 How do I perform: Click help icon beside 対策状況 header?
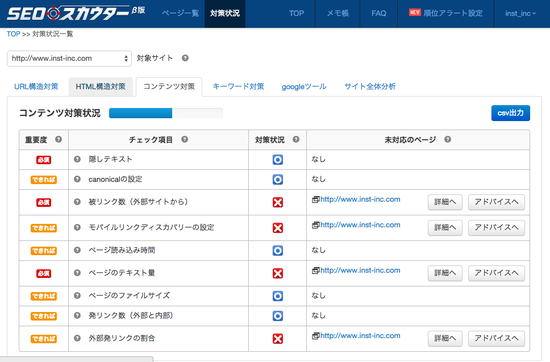pyautogui.click(x=296, y=139)
